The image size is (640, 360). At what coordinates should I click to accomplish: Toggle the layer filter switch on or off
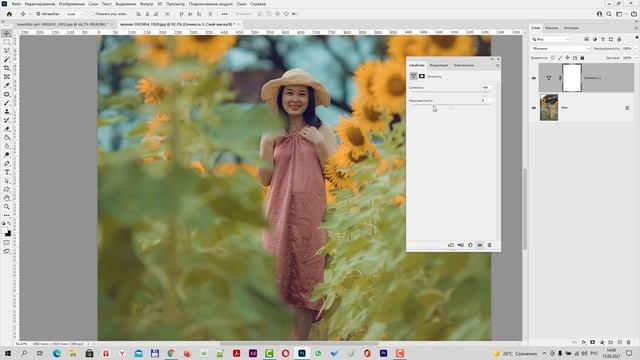637,38
